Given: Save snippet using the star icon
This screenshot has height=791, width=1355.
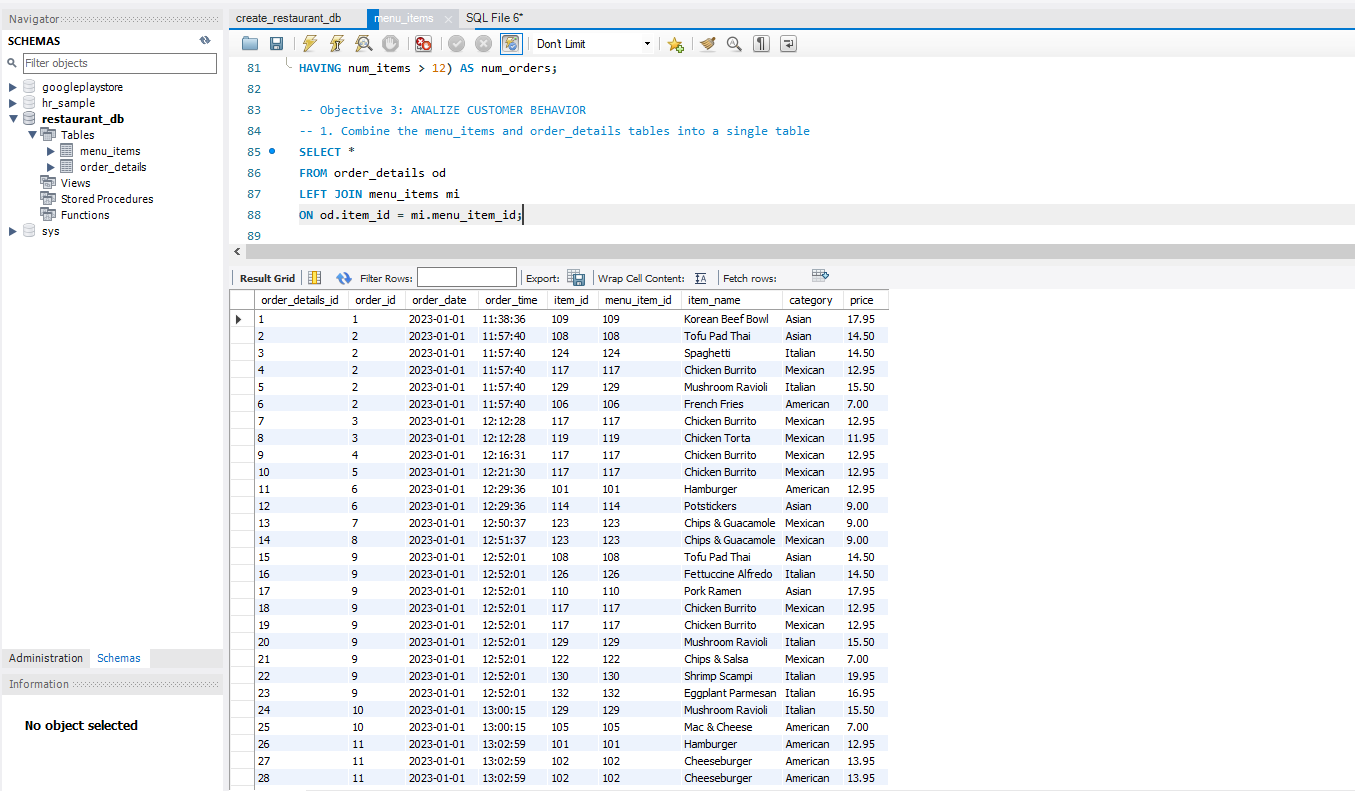Looking at the screenshot, I should pos(673,43).
